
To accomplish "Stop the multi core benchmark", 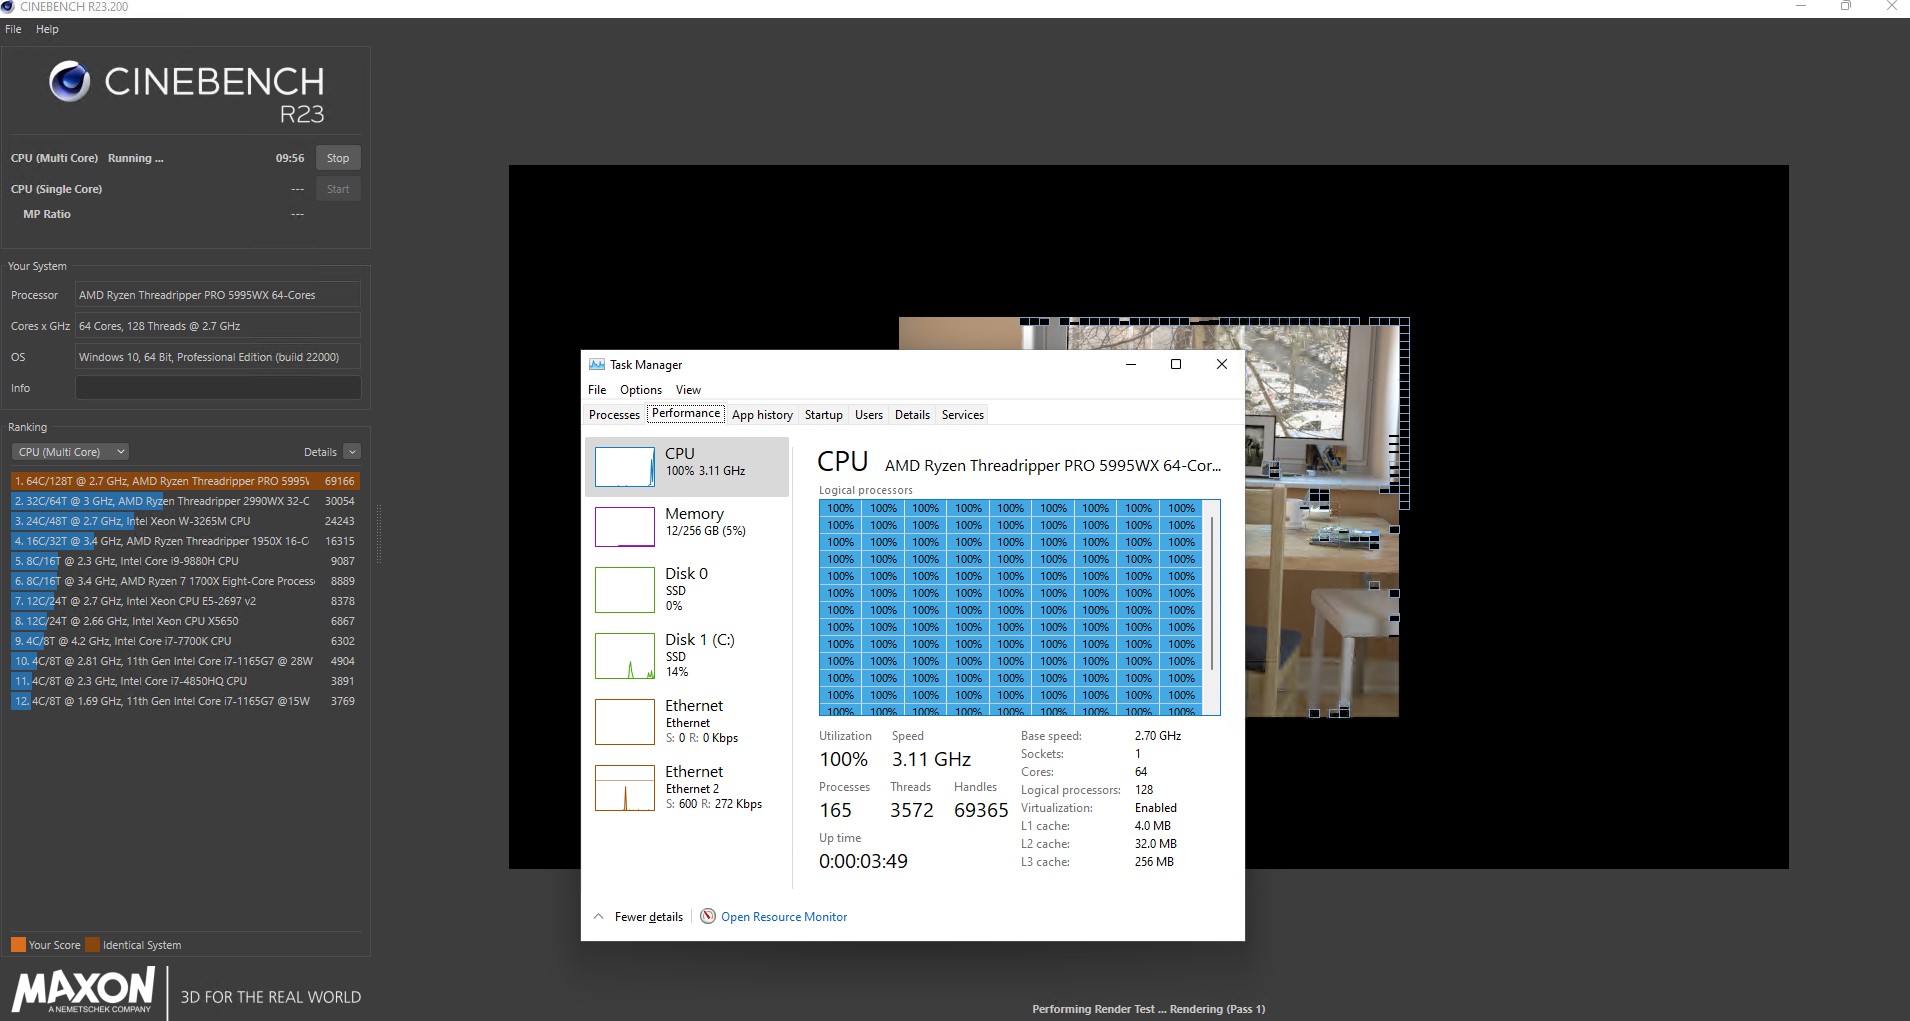I will [x=338, y=158].
